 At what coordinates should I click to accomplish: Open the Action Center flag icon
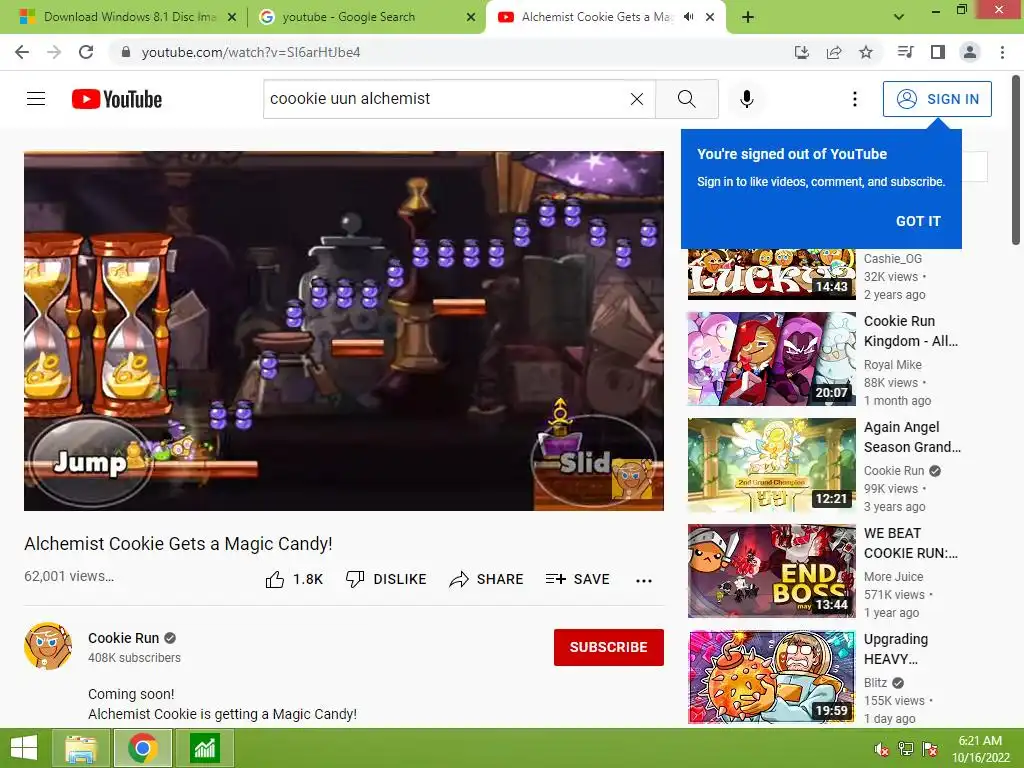click(x=930, y=749)
